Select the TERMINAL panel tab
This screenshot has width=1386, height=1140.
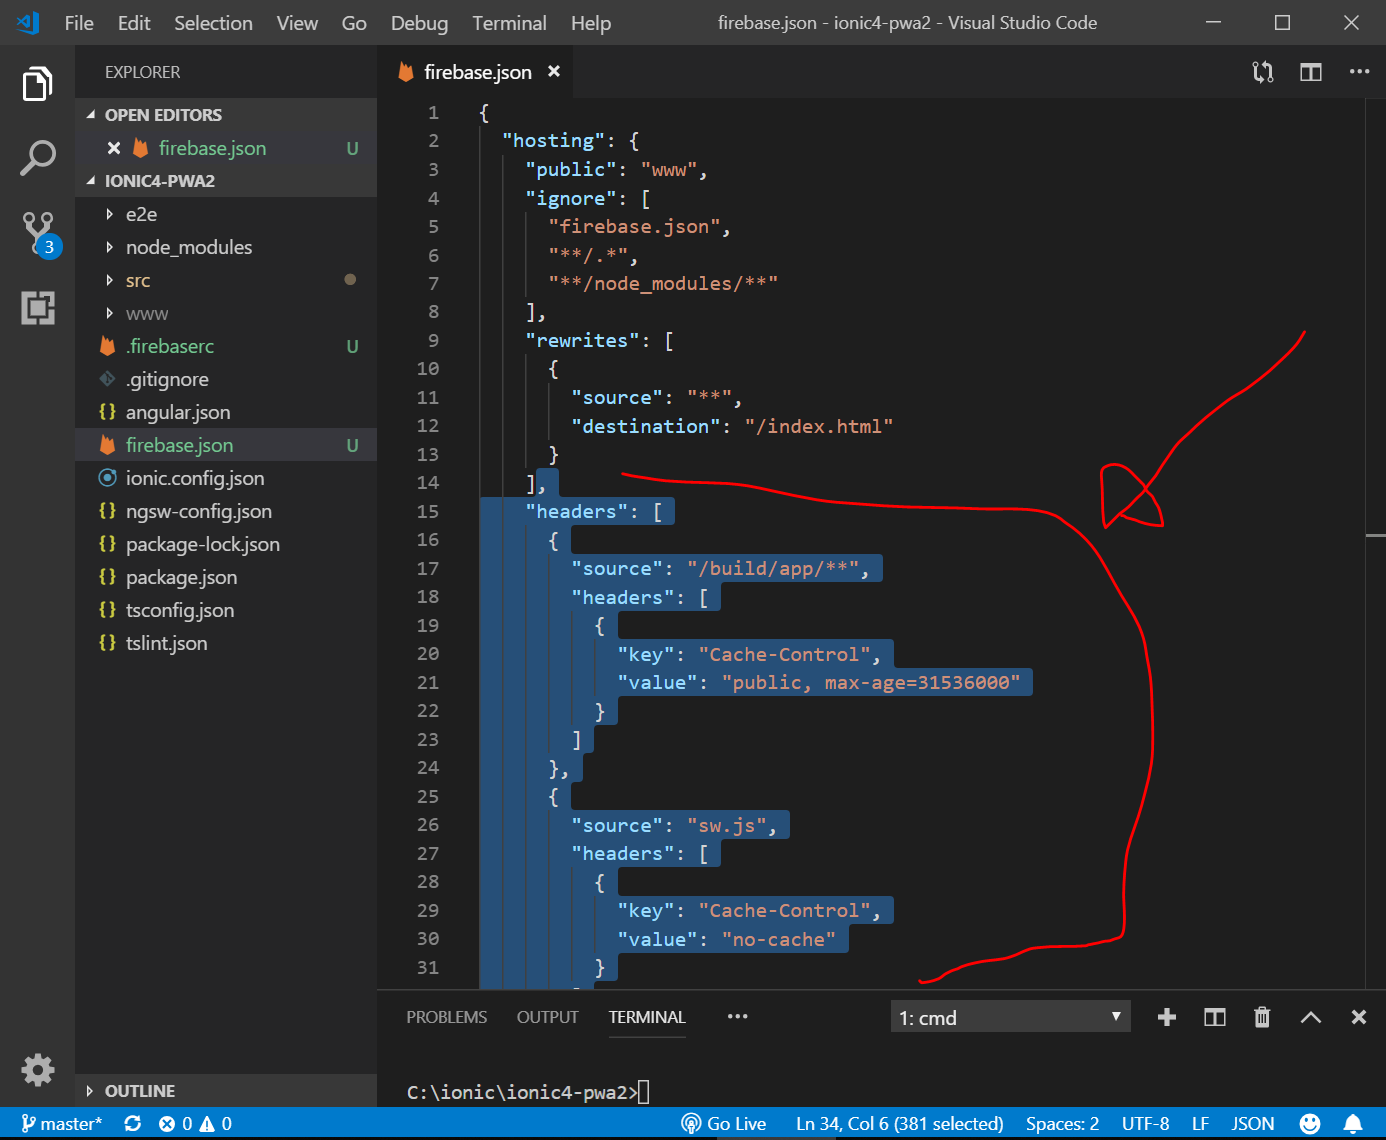[647, 1017]
